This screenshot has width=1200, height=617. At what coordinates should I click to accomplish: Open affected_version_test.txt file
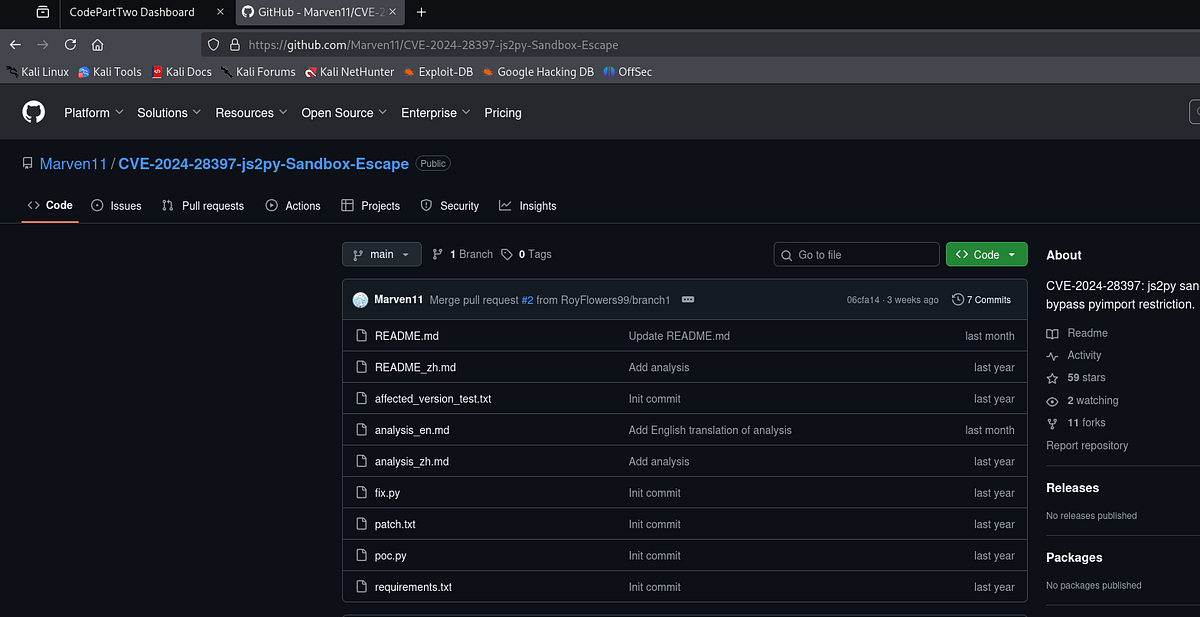(433, 398)
